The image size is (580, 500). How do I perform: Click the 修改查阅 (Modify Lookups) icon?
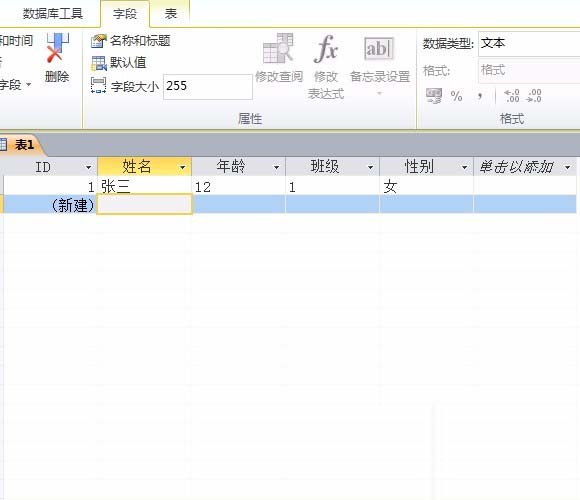coord(278,48)
